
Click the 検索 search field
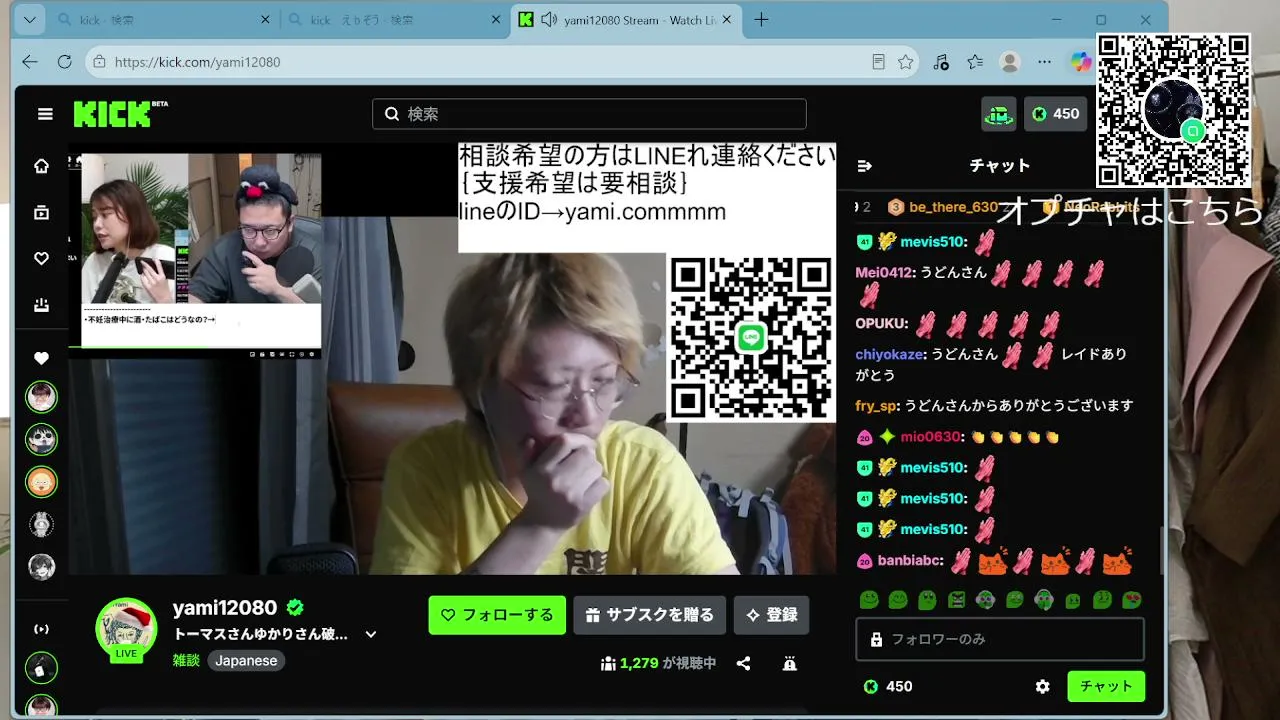tap(589, 114)
